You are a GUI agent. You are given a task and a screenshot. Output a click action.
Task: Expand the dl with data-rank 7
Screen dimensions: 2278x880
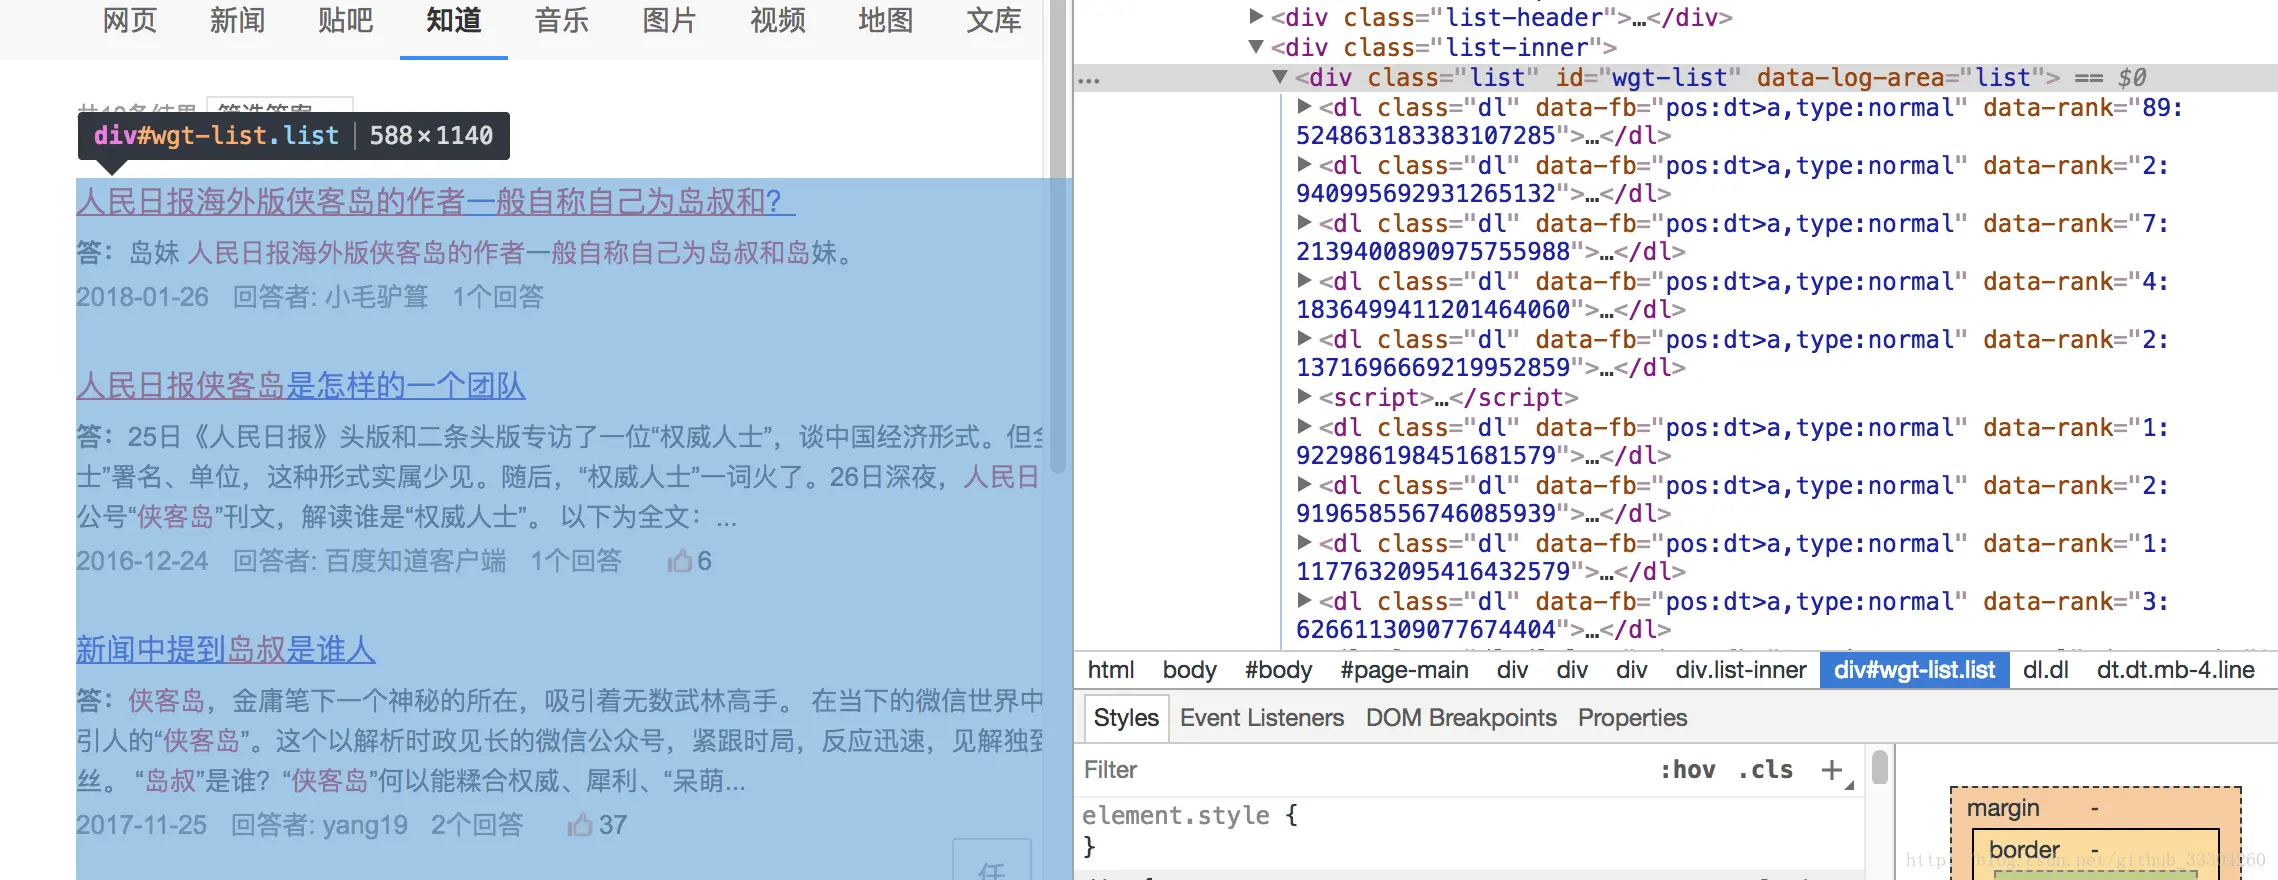pos(1304,222)
